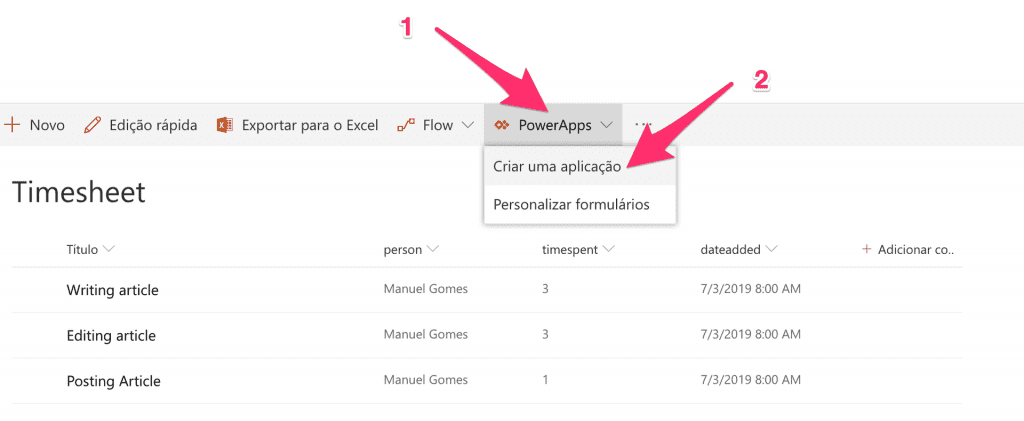Screen dimensions: 1024x421
Task: Open the dateadded column dropdown chevron
Action: [771, 249]
